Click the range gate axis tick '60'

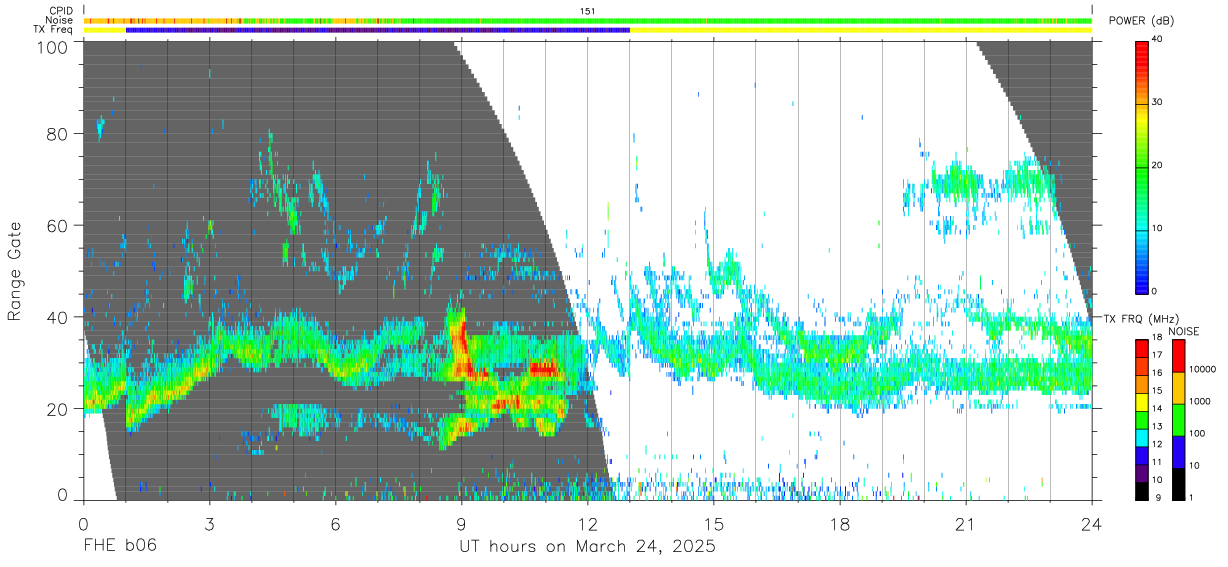pyautogui.click(x=57, y=226)
